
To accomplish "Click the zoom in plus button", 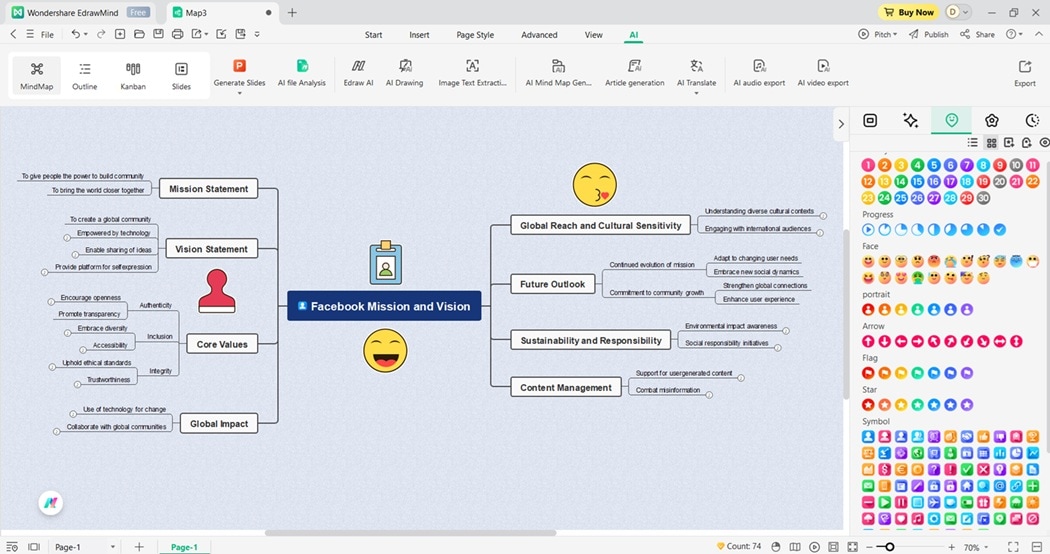I will click(x=951, y=547).
